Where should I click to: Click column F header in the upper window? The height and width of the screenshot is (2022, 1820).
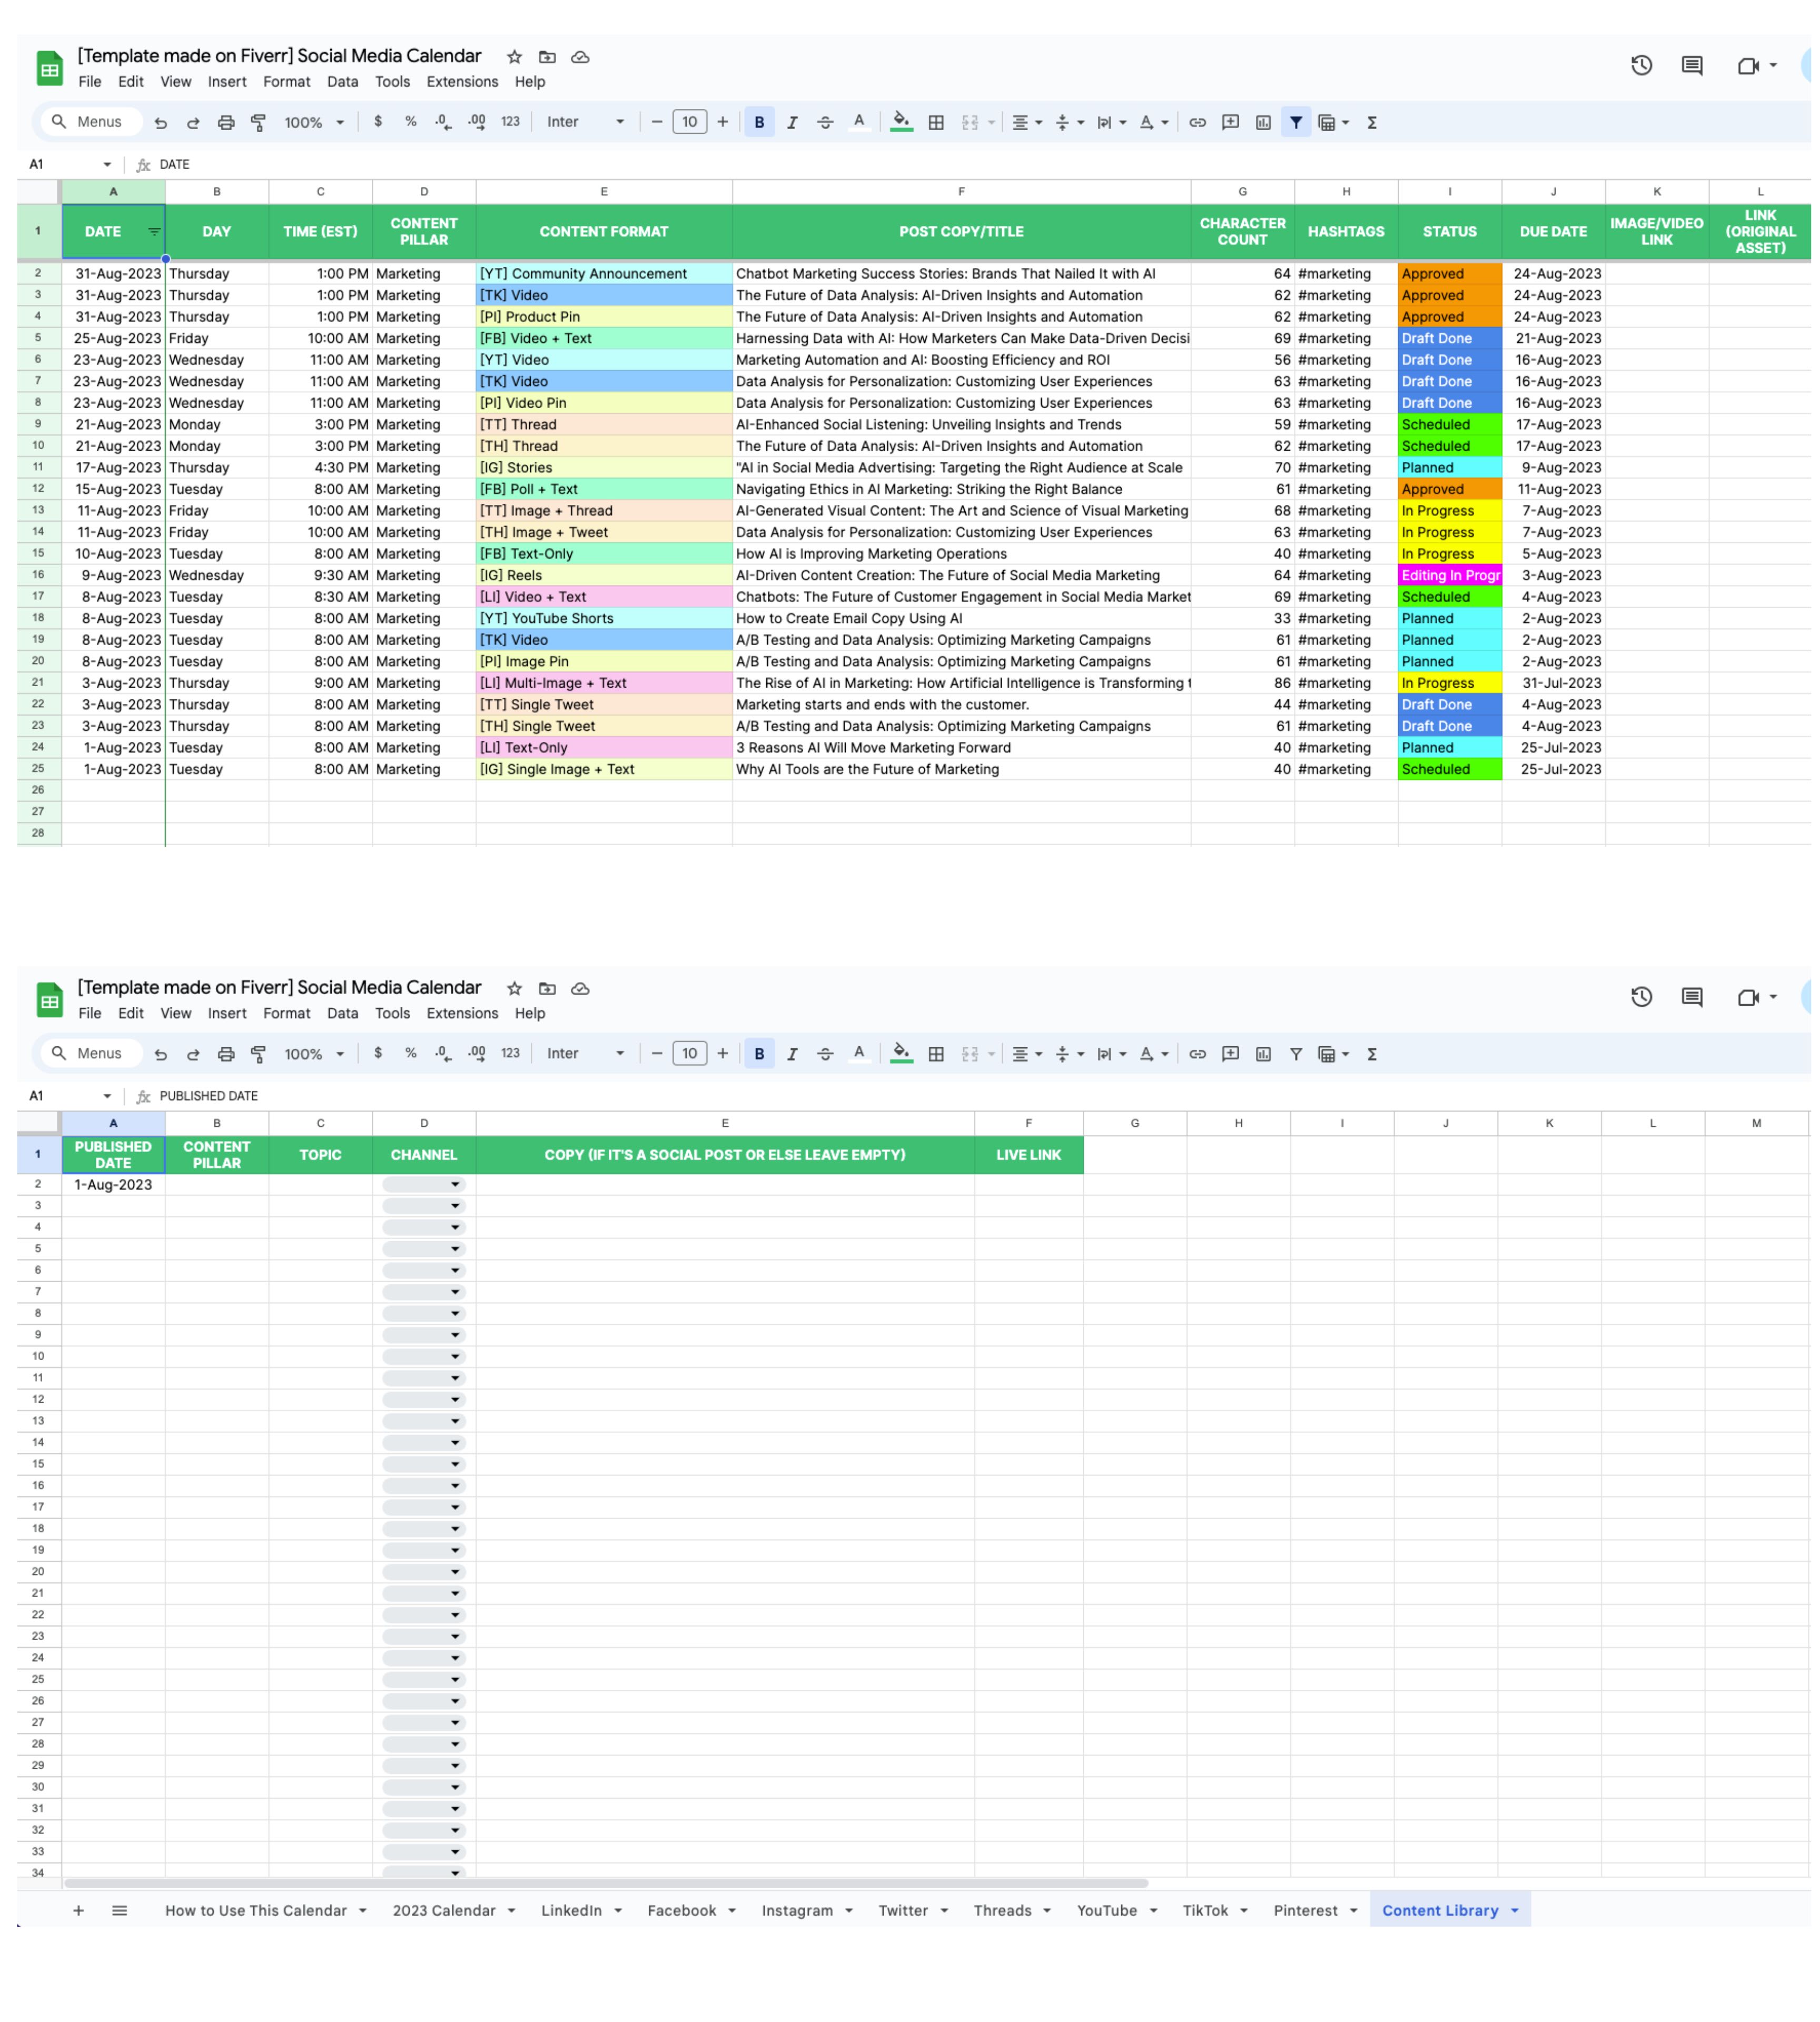coord(961,192)
